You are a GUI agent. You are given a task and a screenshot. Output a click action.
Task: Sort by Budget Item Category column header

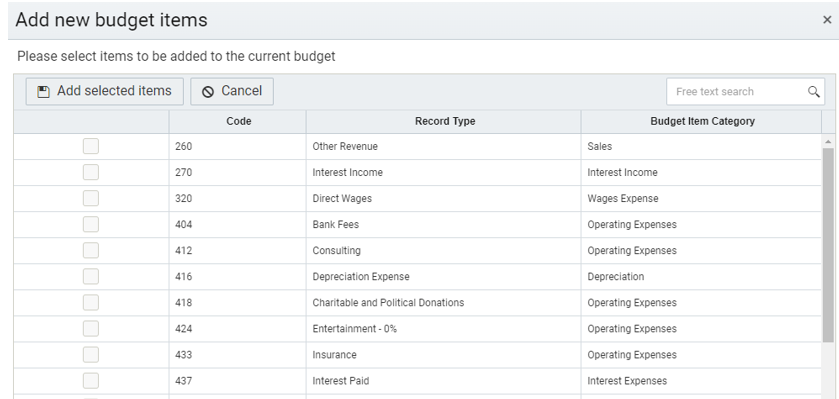click(x=701, y=121)
